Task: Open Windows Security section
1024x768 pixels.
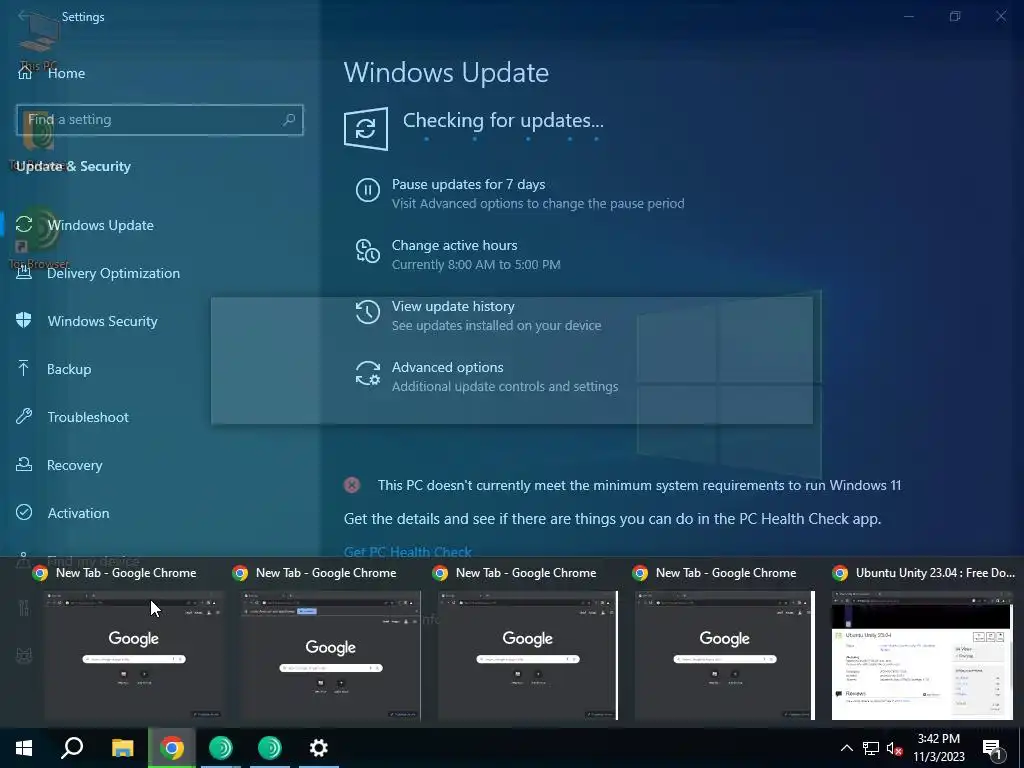Action: point(102,321)
